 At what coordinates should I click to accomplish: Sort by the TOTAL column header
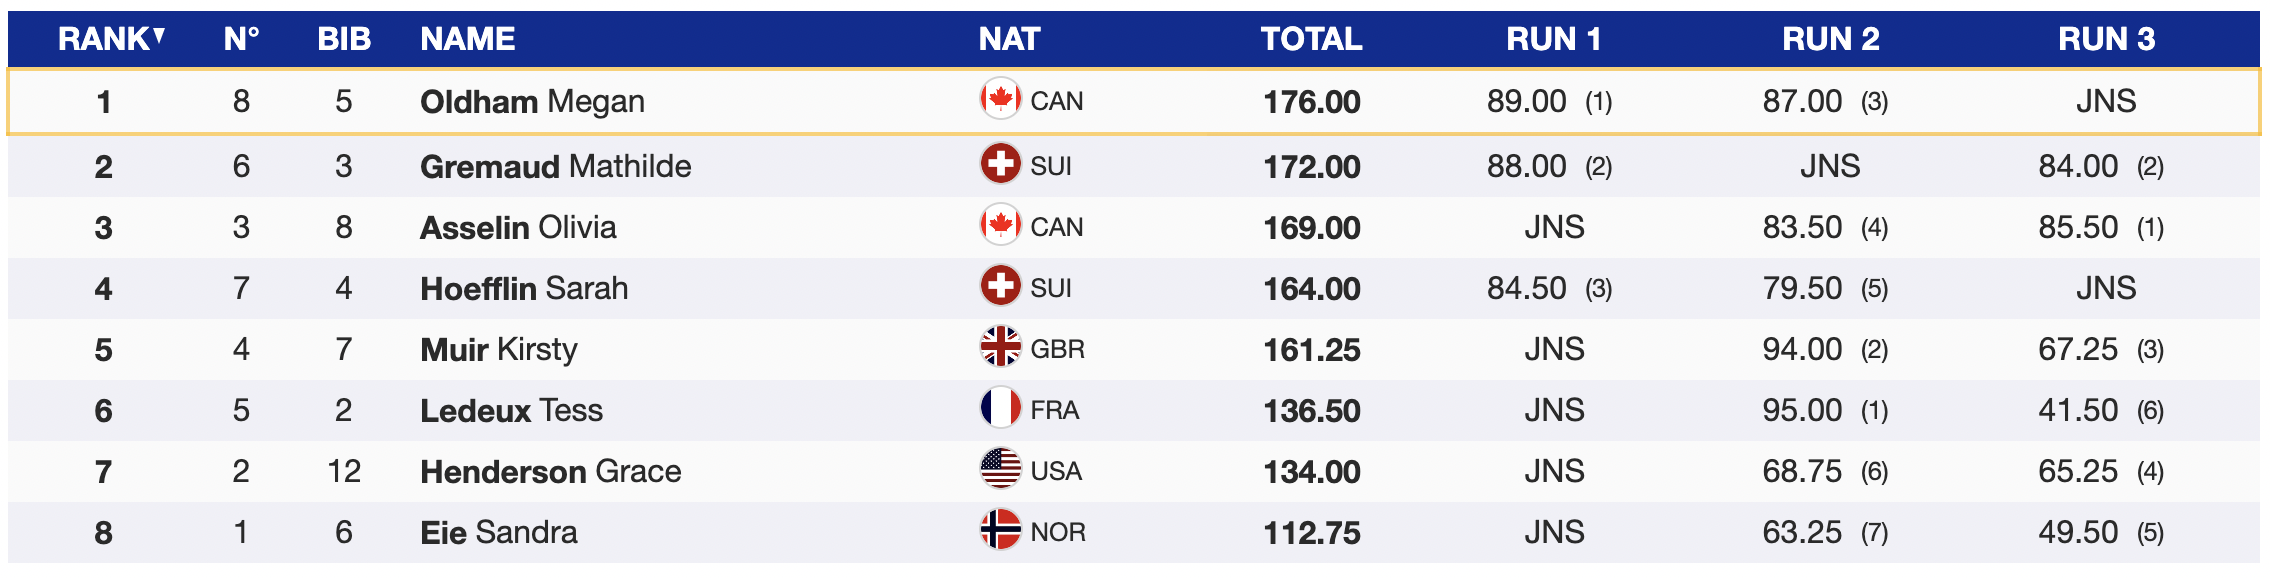tap(1311, 39)
